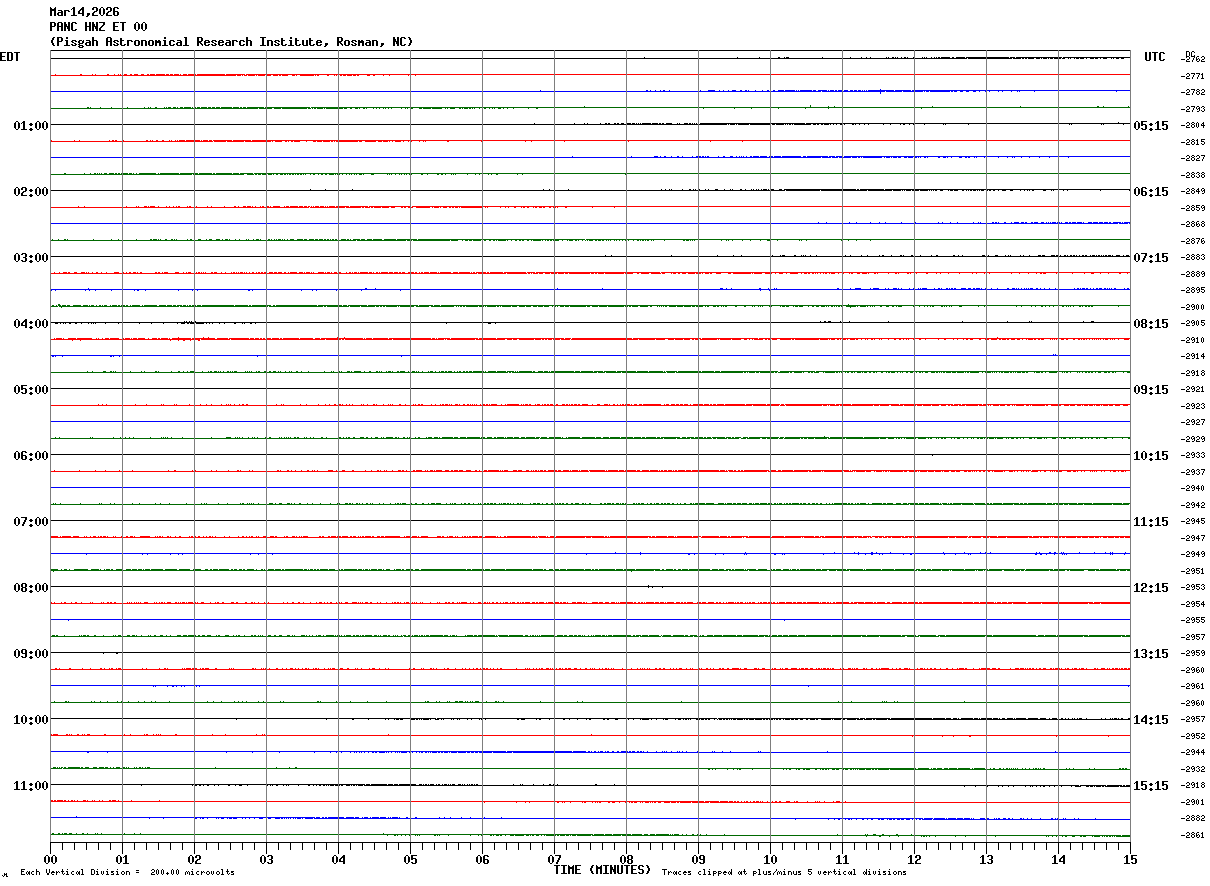Viewport: 1210px width, 886px height.
Task: Select the 05:00 EDT time label
Action: point(31,390)
